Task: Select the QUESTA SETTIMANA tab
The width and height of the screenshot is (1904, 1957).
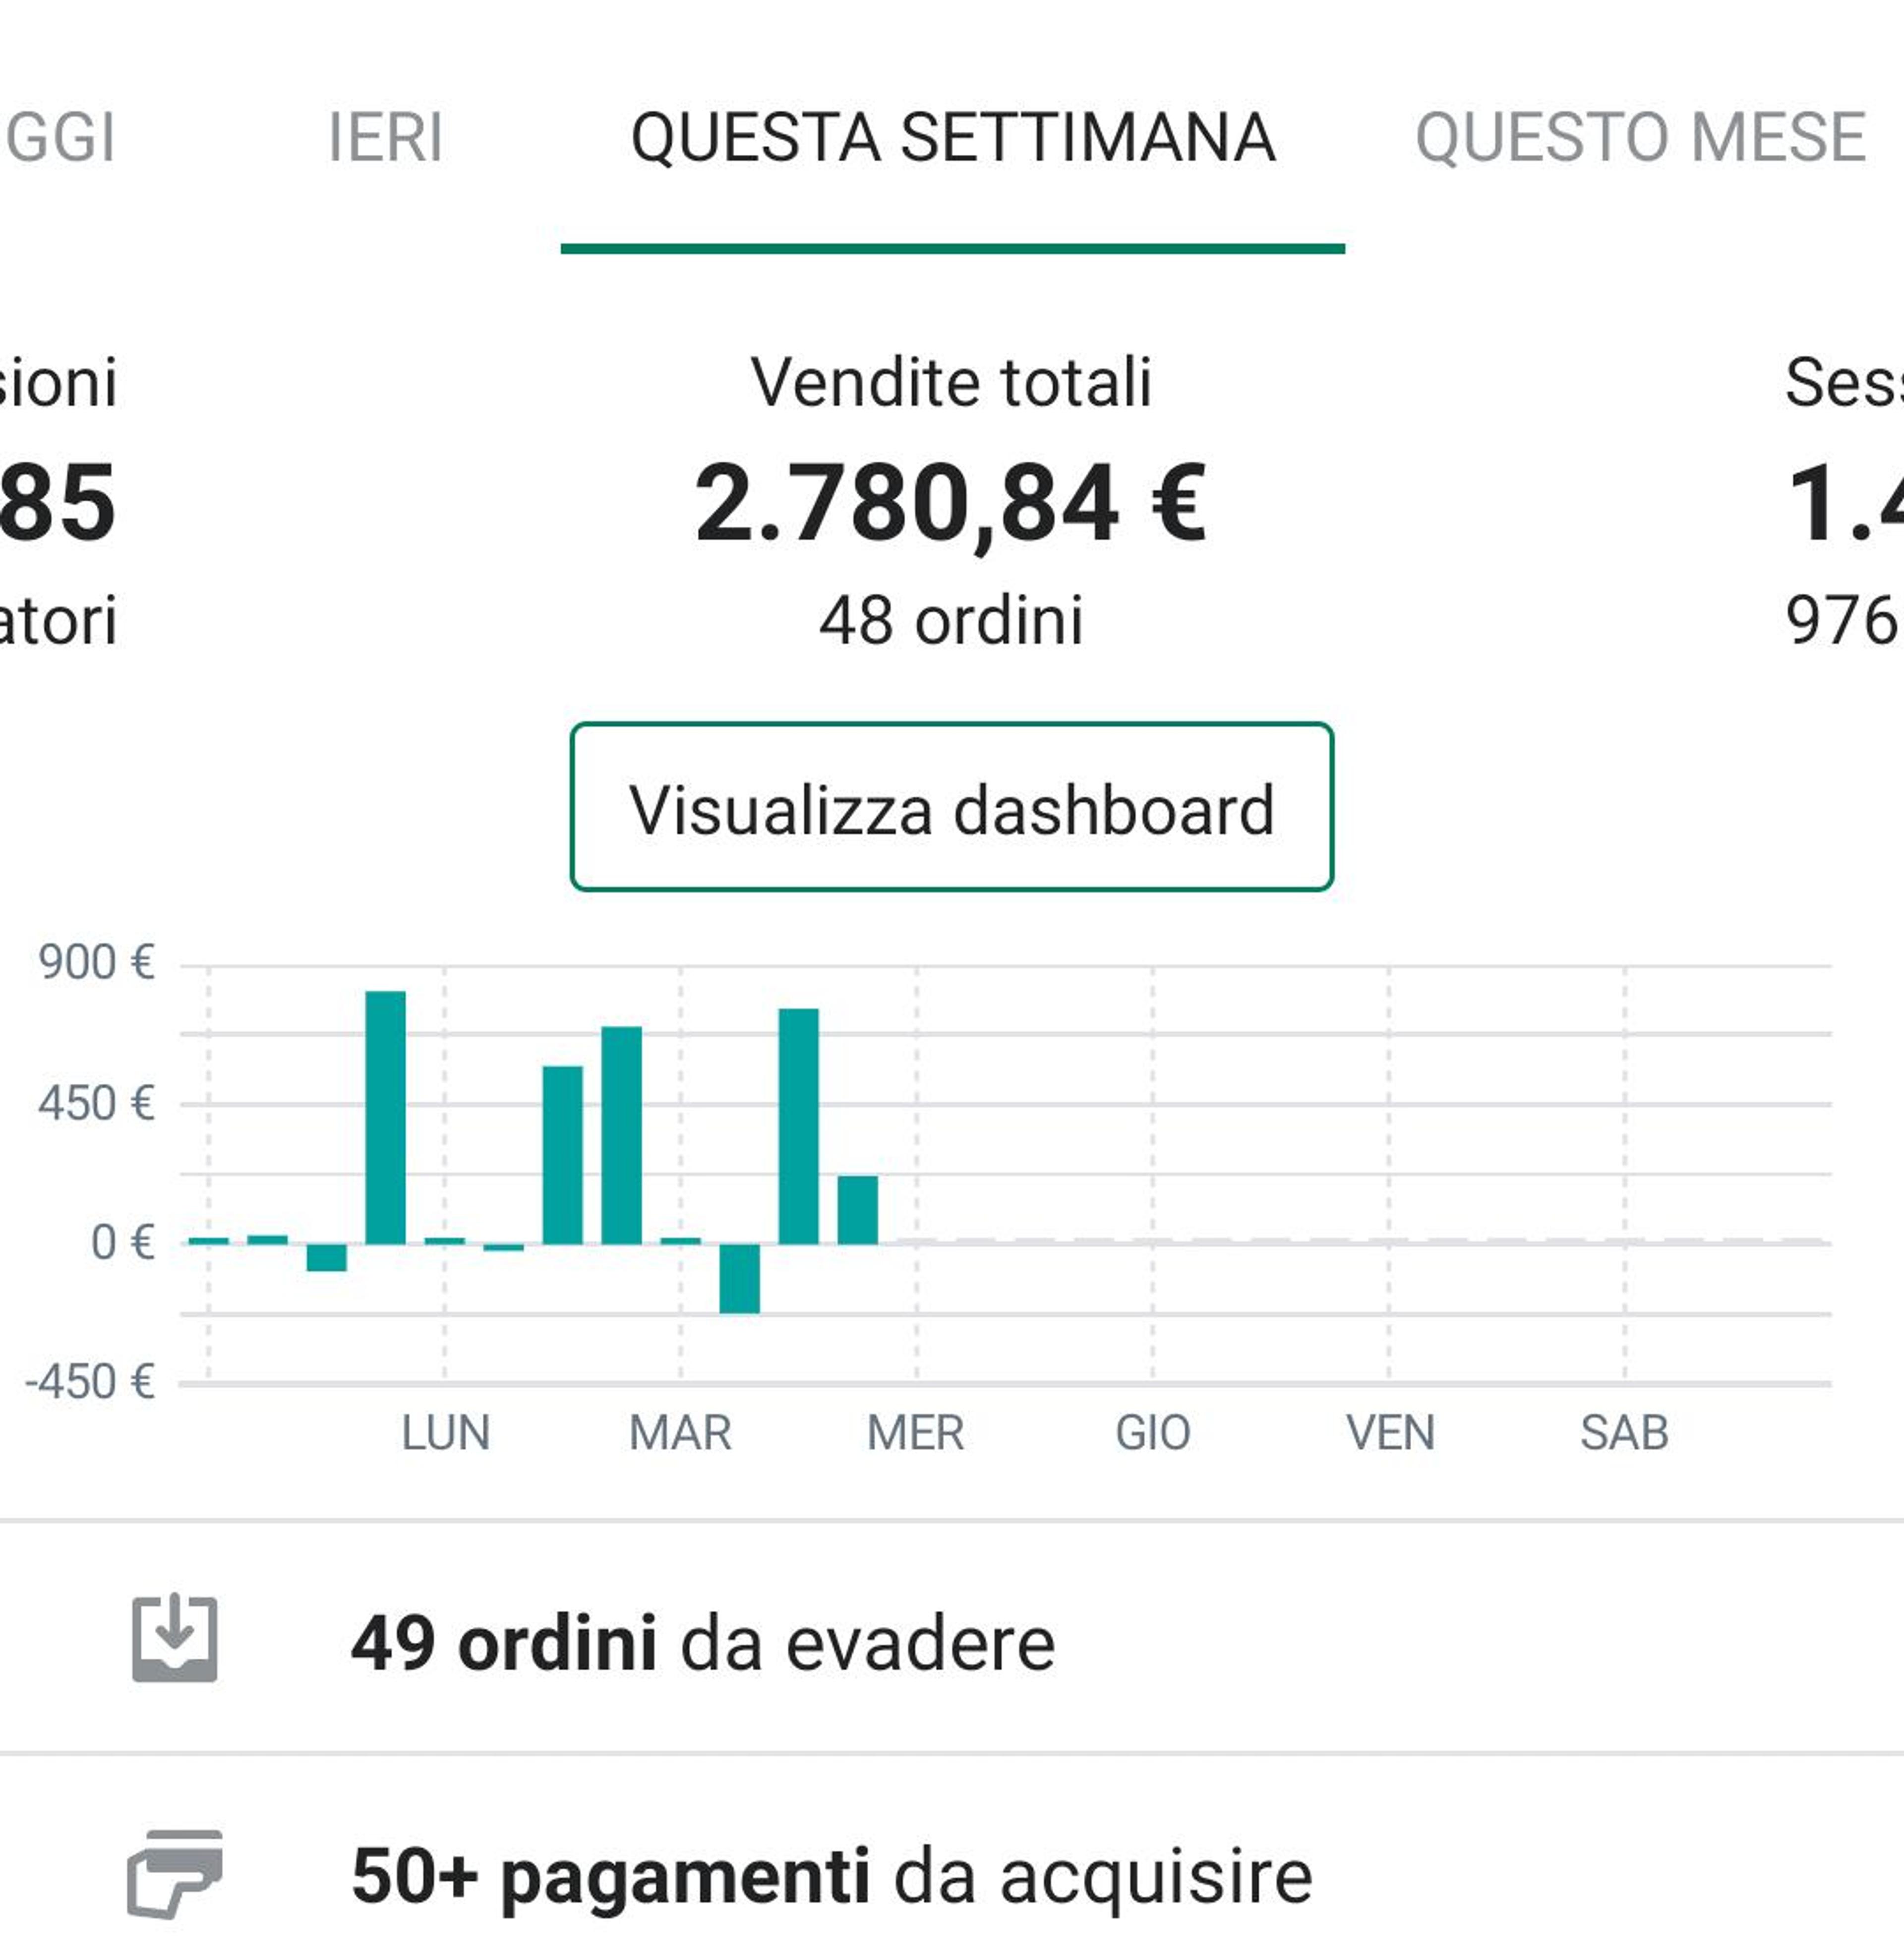Action: tap(952, 137)
